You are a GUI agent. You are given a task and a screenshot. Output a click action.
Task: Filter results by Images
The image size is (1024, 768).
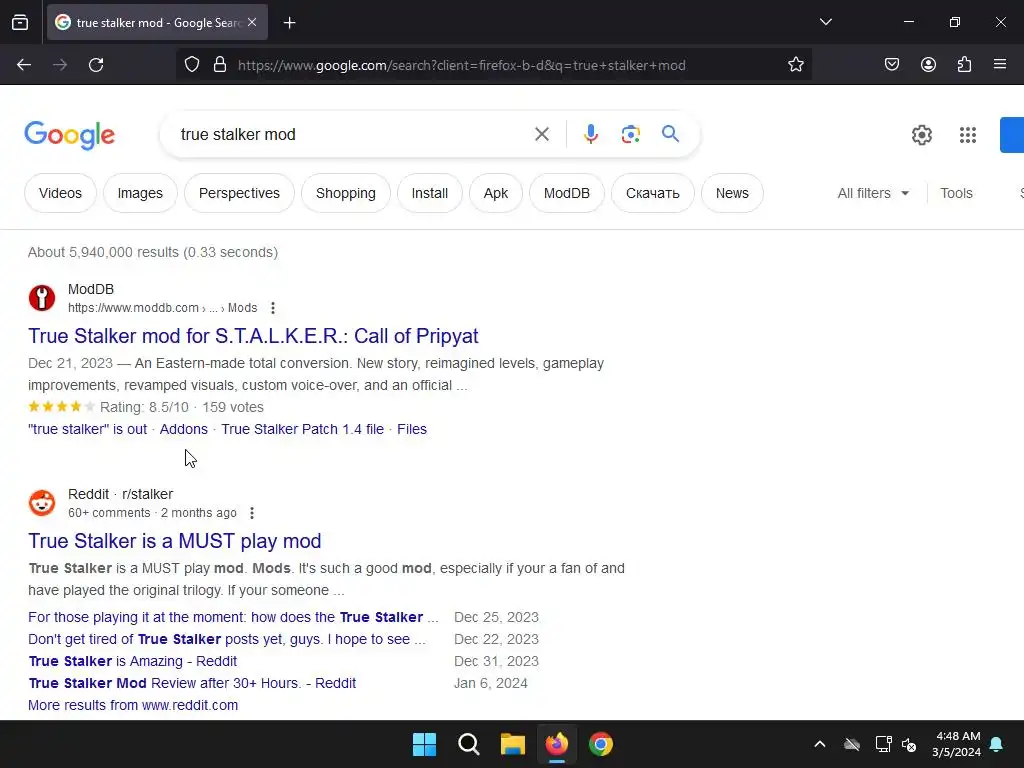point(140,193)
